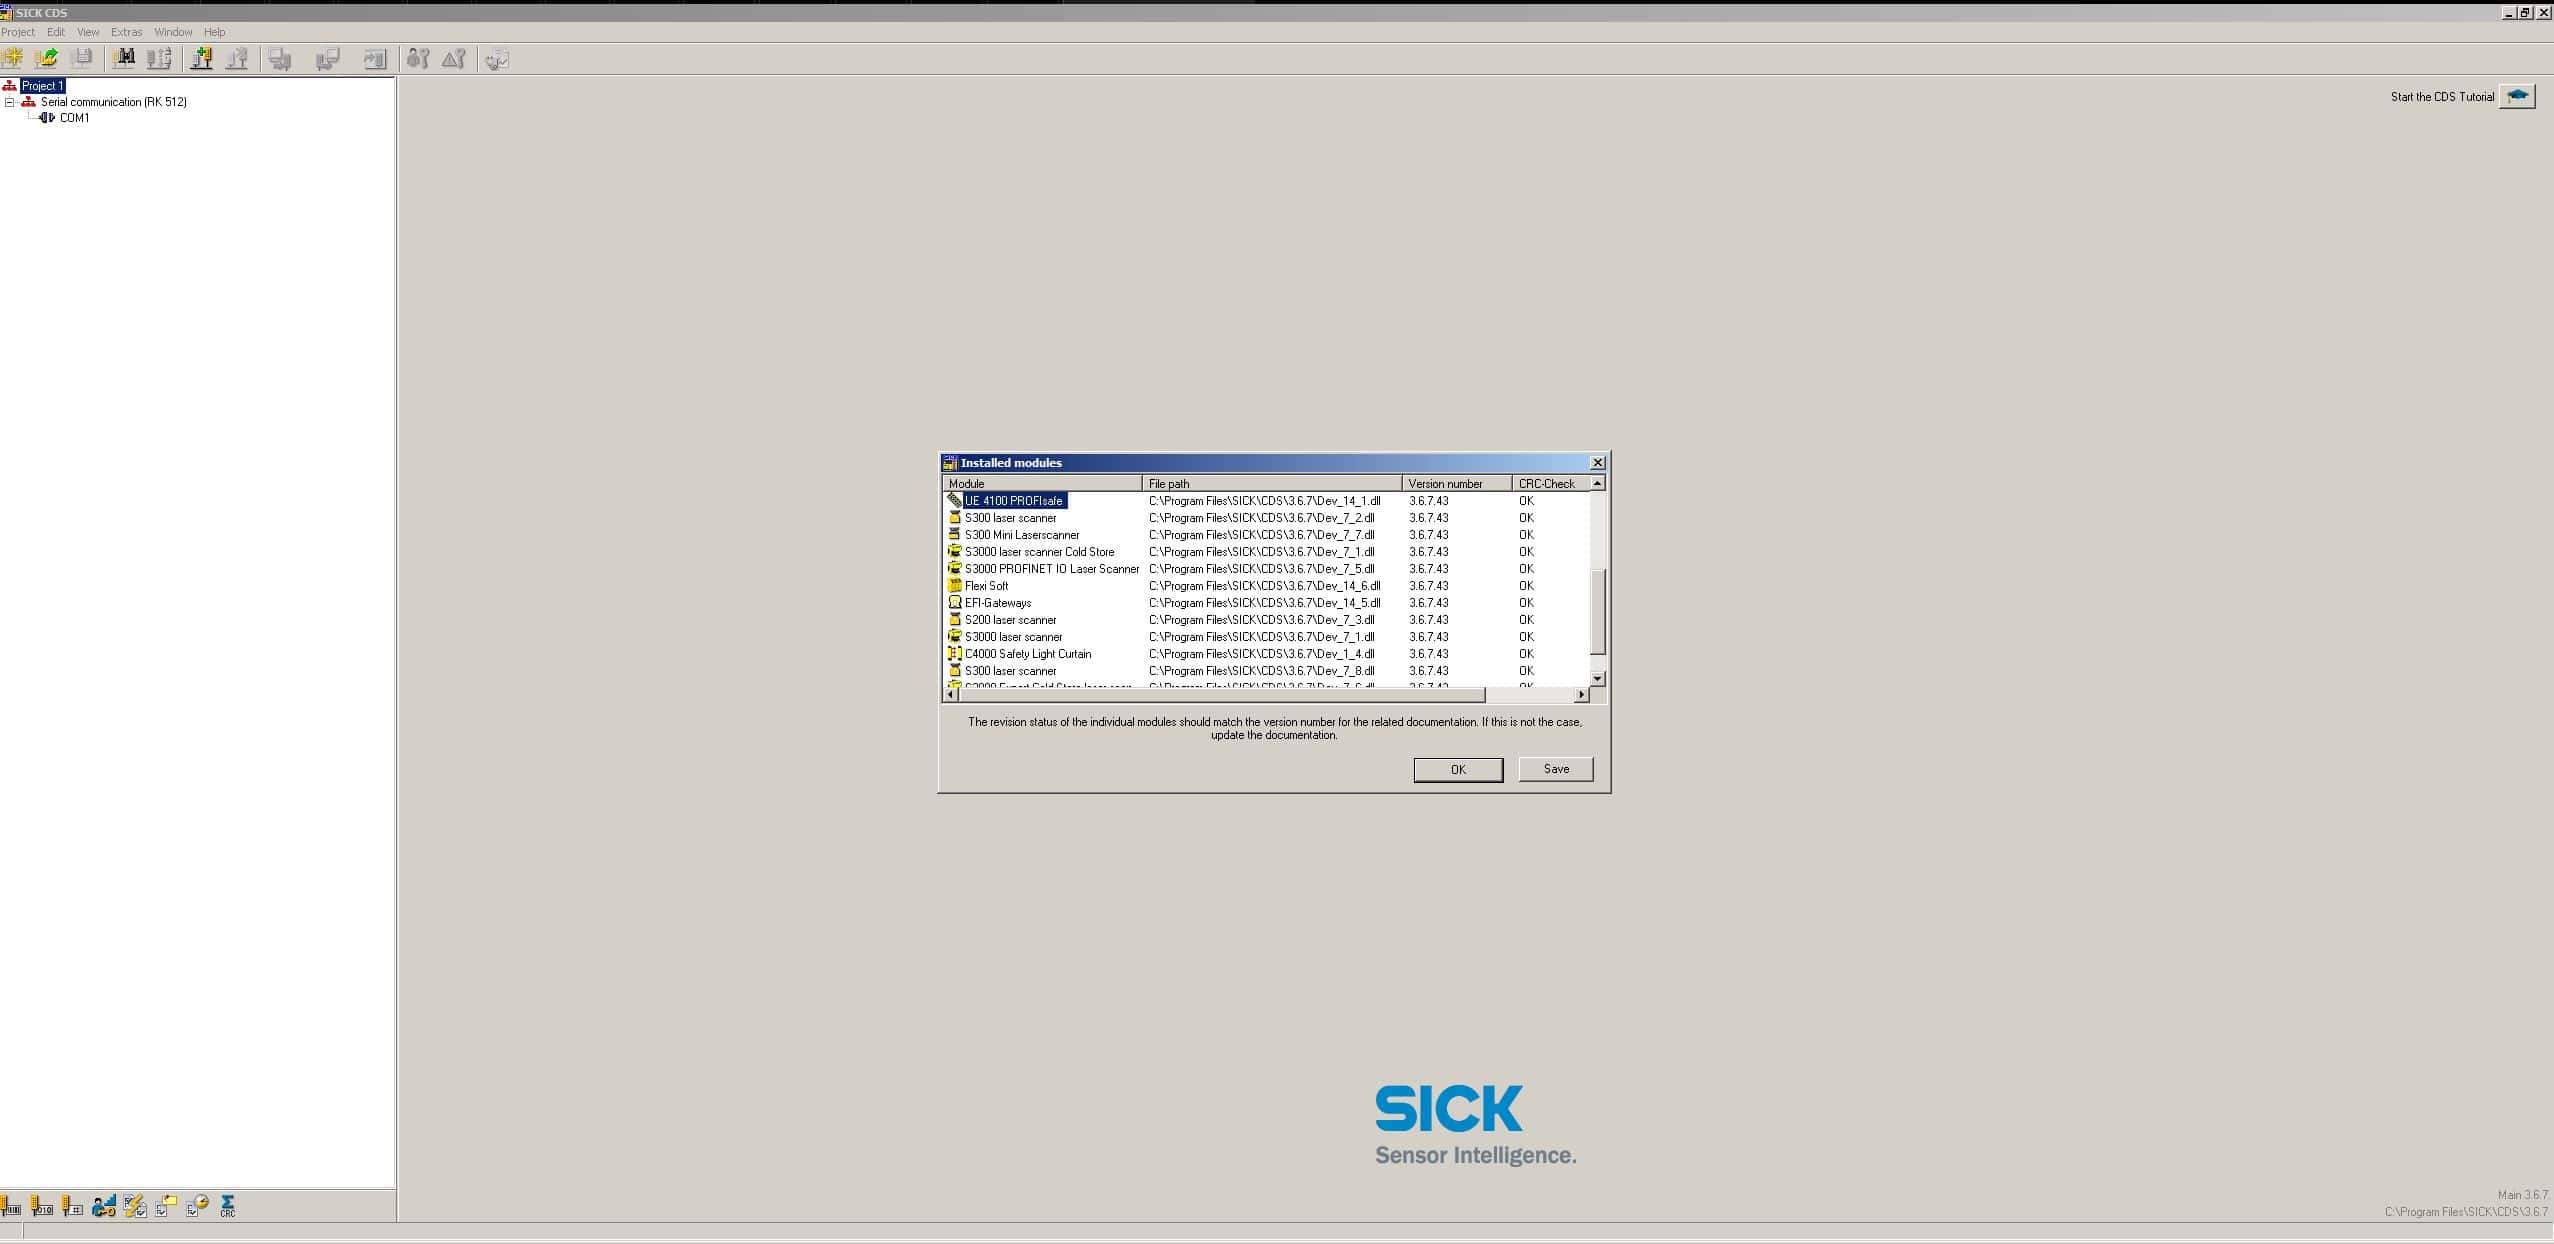Image resolution: width=2554 pixels, height=1244 pixels.
Task: Click the add-device toolbar icon with green plus
Action: (x=201, y=58)
